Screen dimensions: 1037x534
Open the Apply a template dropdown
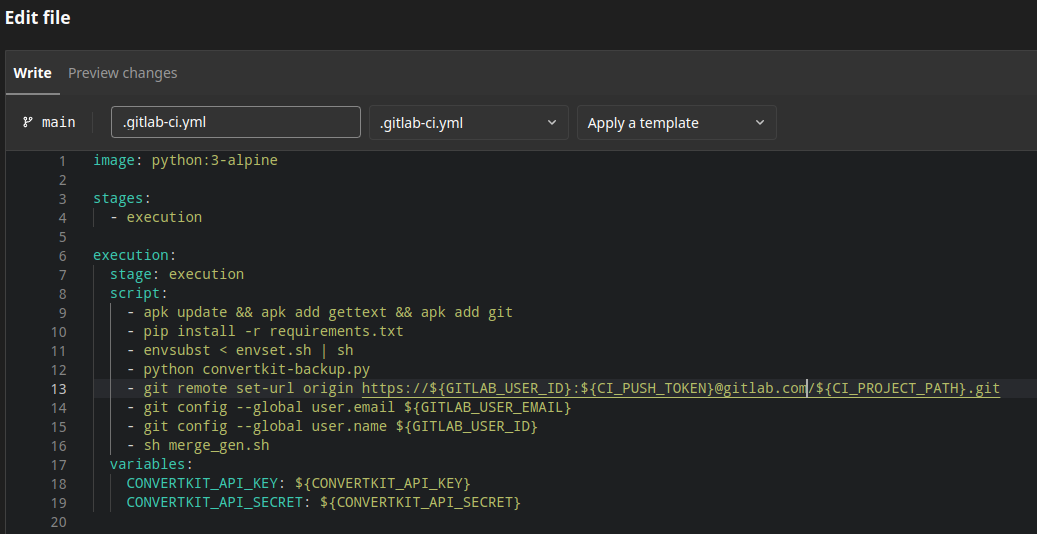point(677,122)
